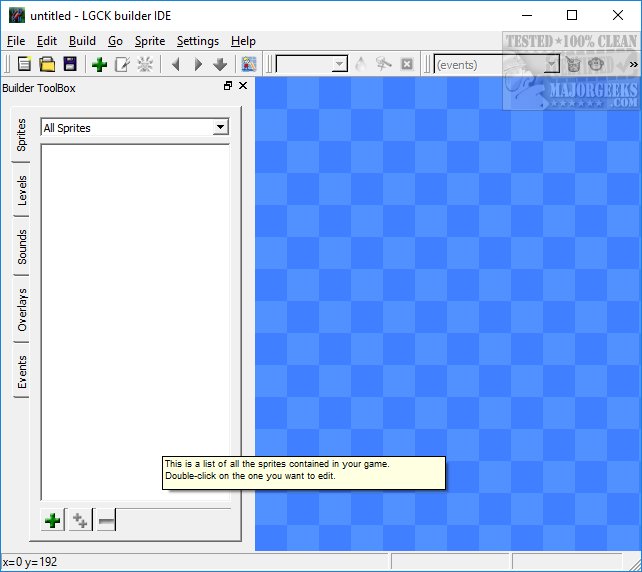Open the Sprite menu

(150, 41)
